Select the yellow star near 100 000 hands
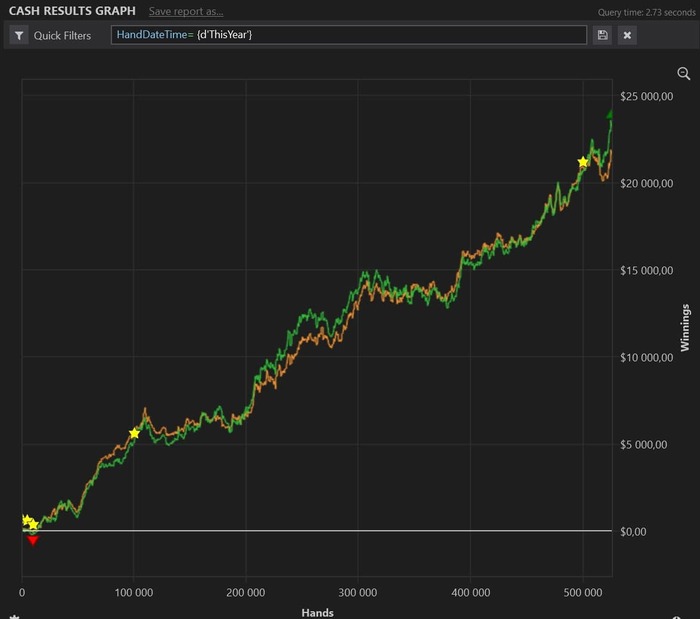 [x=135, y=433]
